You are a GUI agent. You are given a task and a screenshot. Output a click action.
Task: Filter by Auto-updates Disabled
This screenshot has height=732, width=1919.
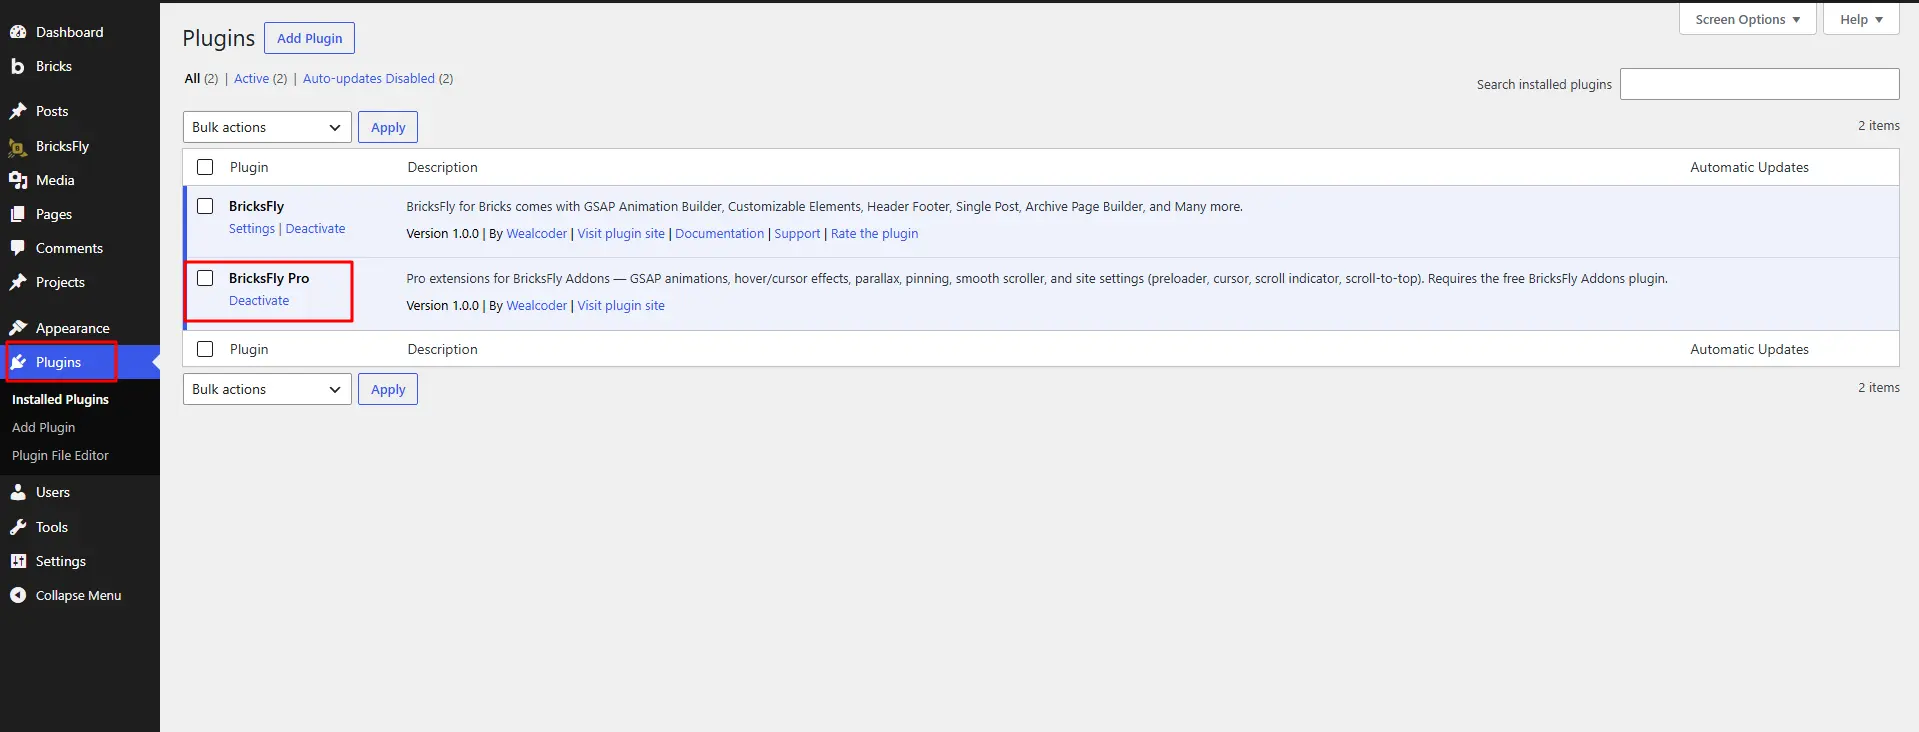pos(369,78)
